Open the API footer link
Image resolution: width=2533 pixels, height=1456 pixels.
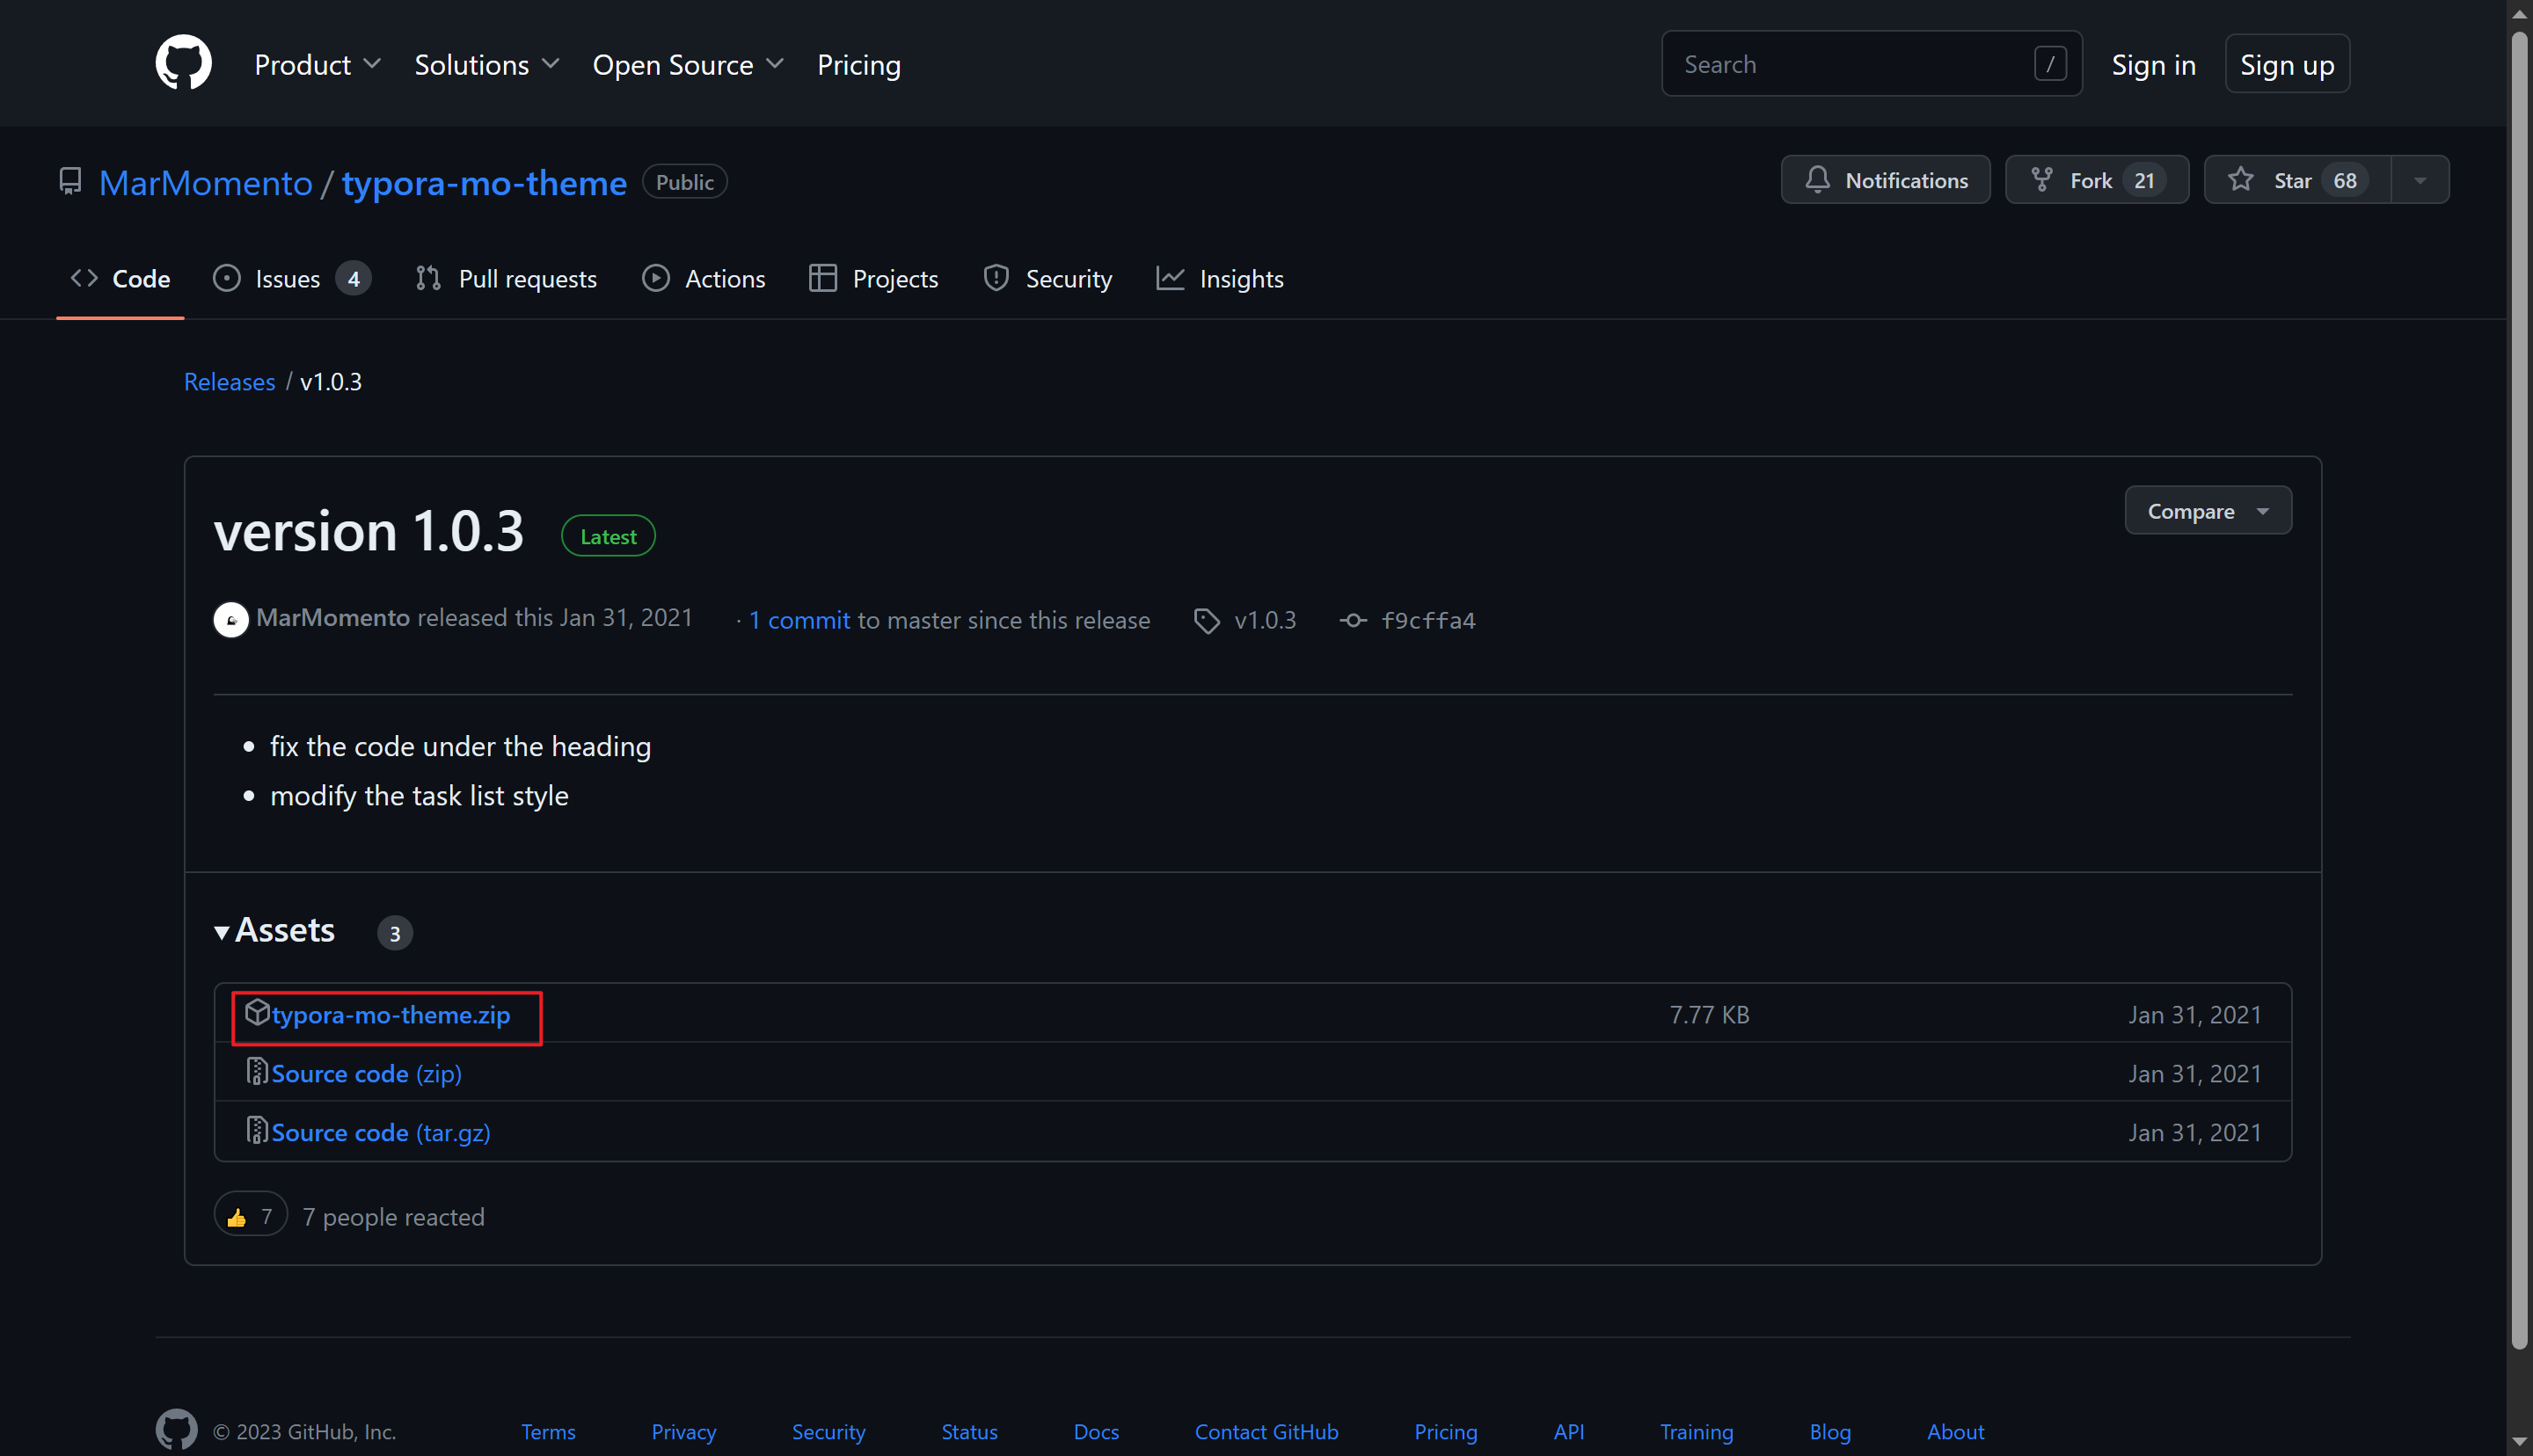tap(1568, 1431)
